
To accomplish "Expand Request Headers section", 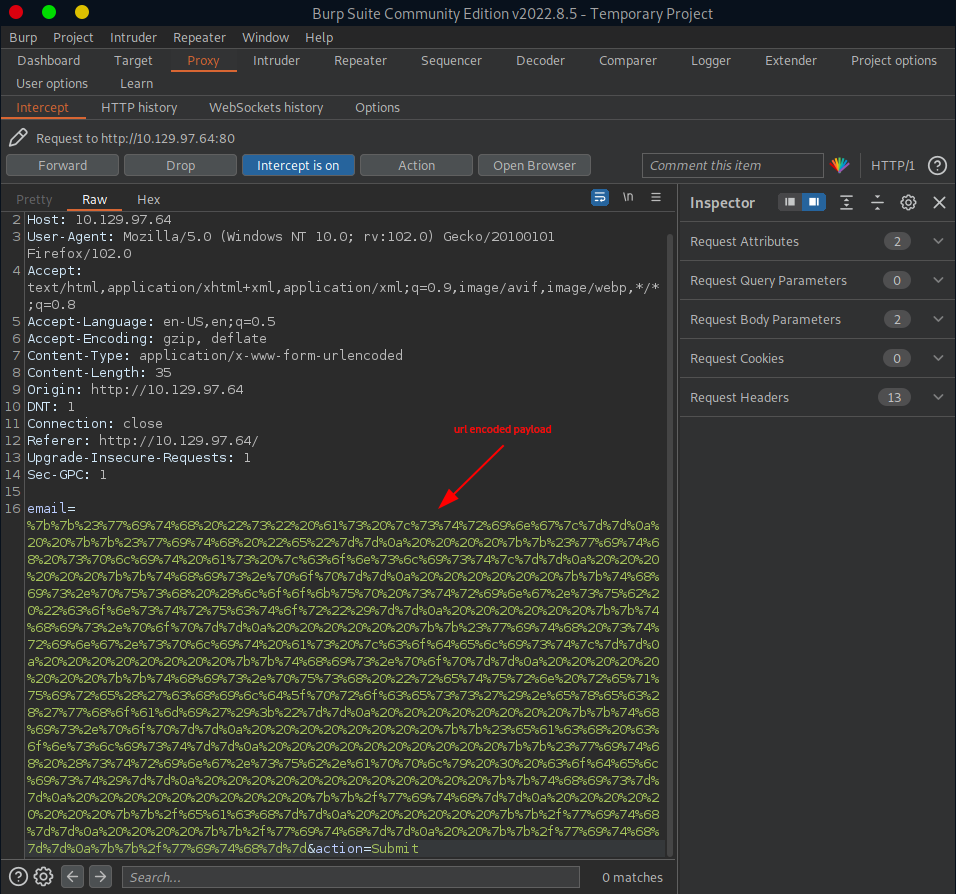I will click(x=937, y=397).
